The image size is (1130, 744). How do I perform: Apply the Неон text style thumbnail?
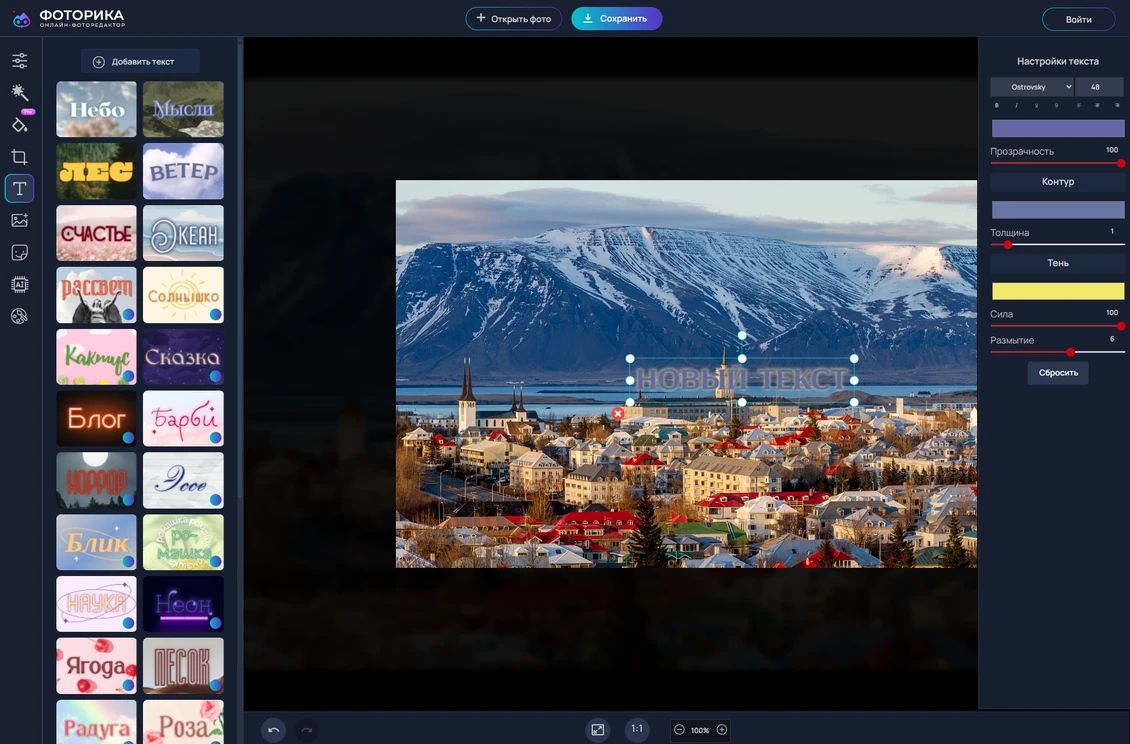click(x=183, y=604)
